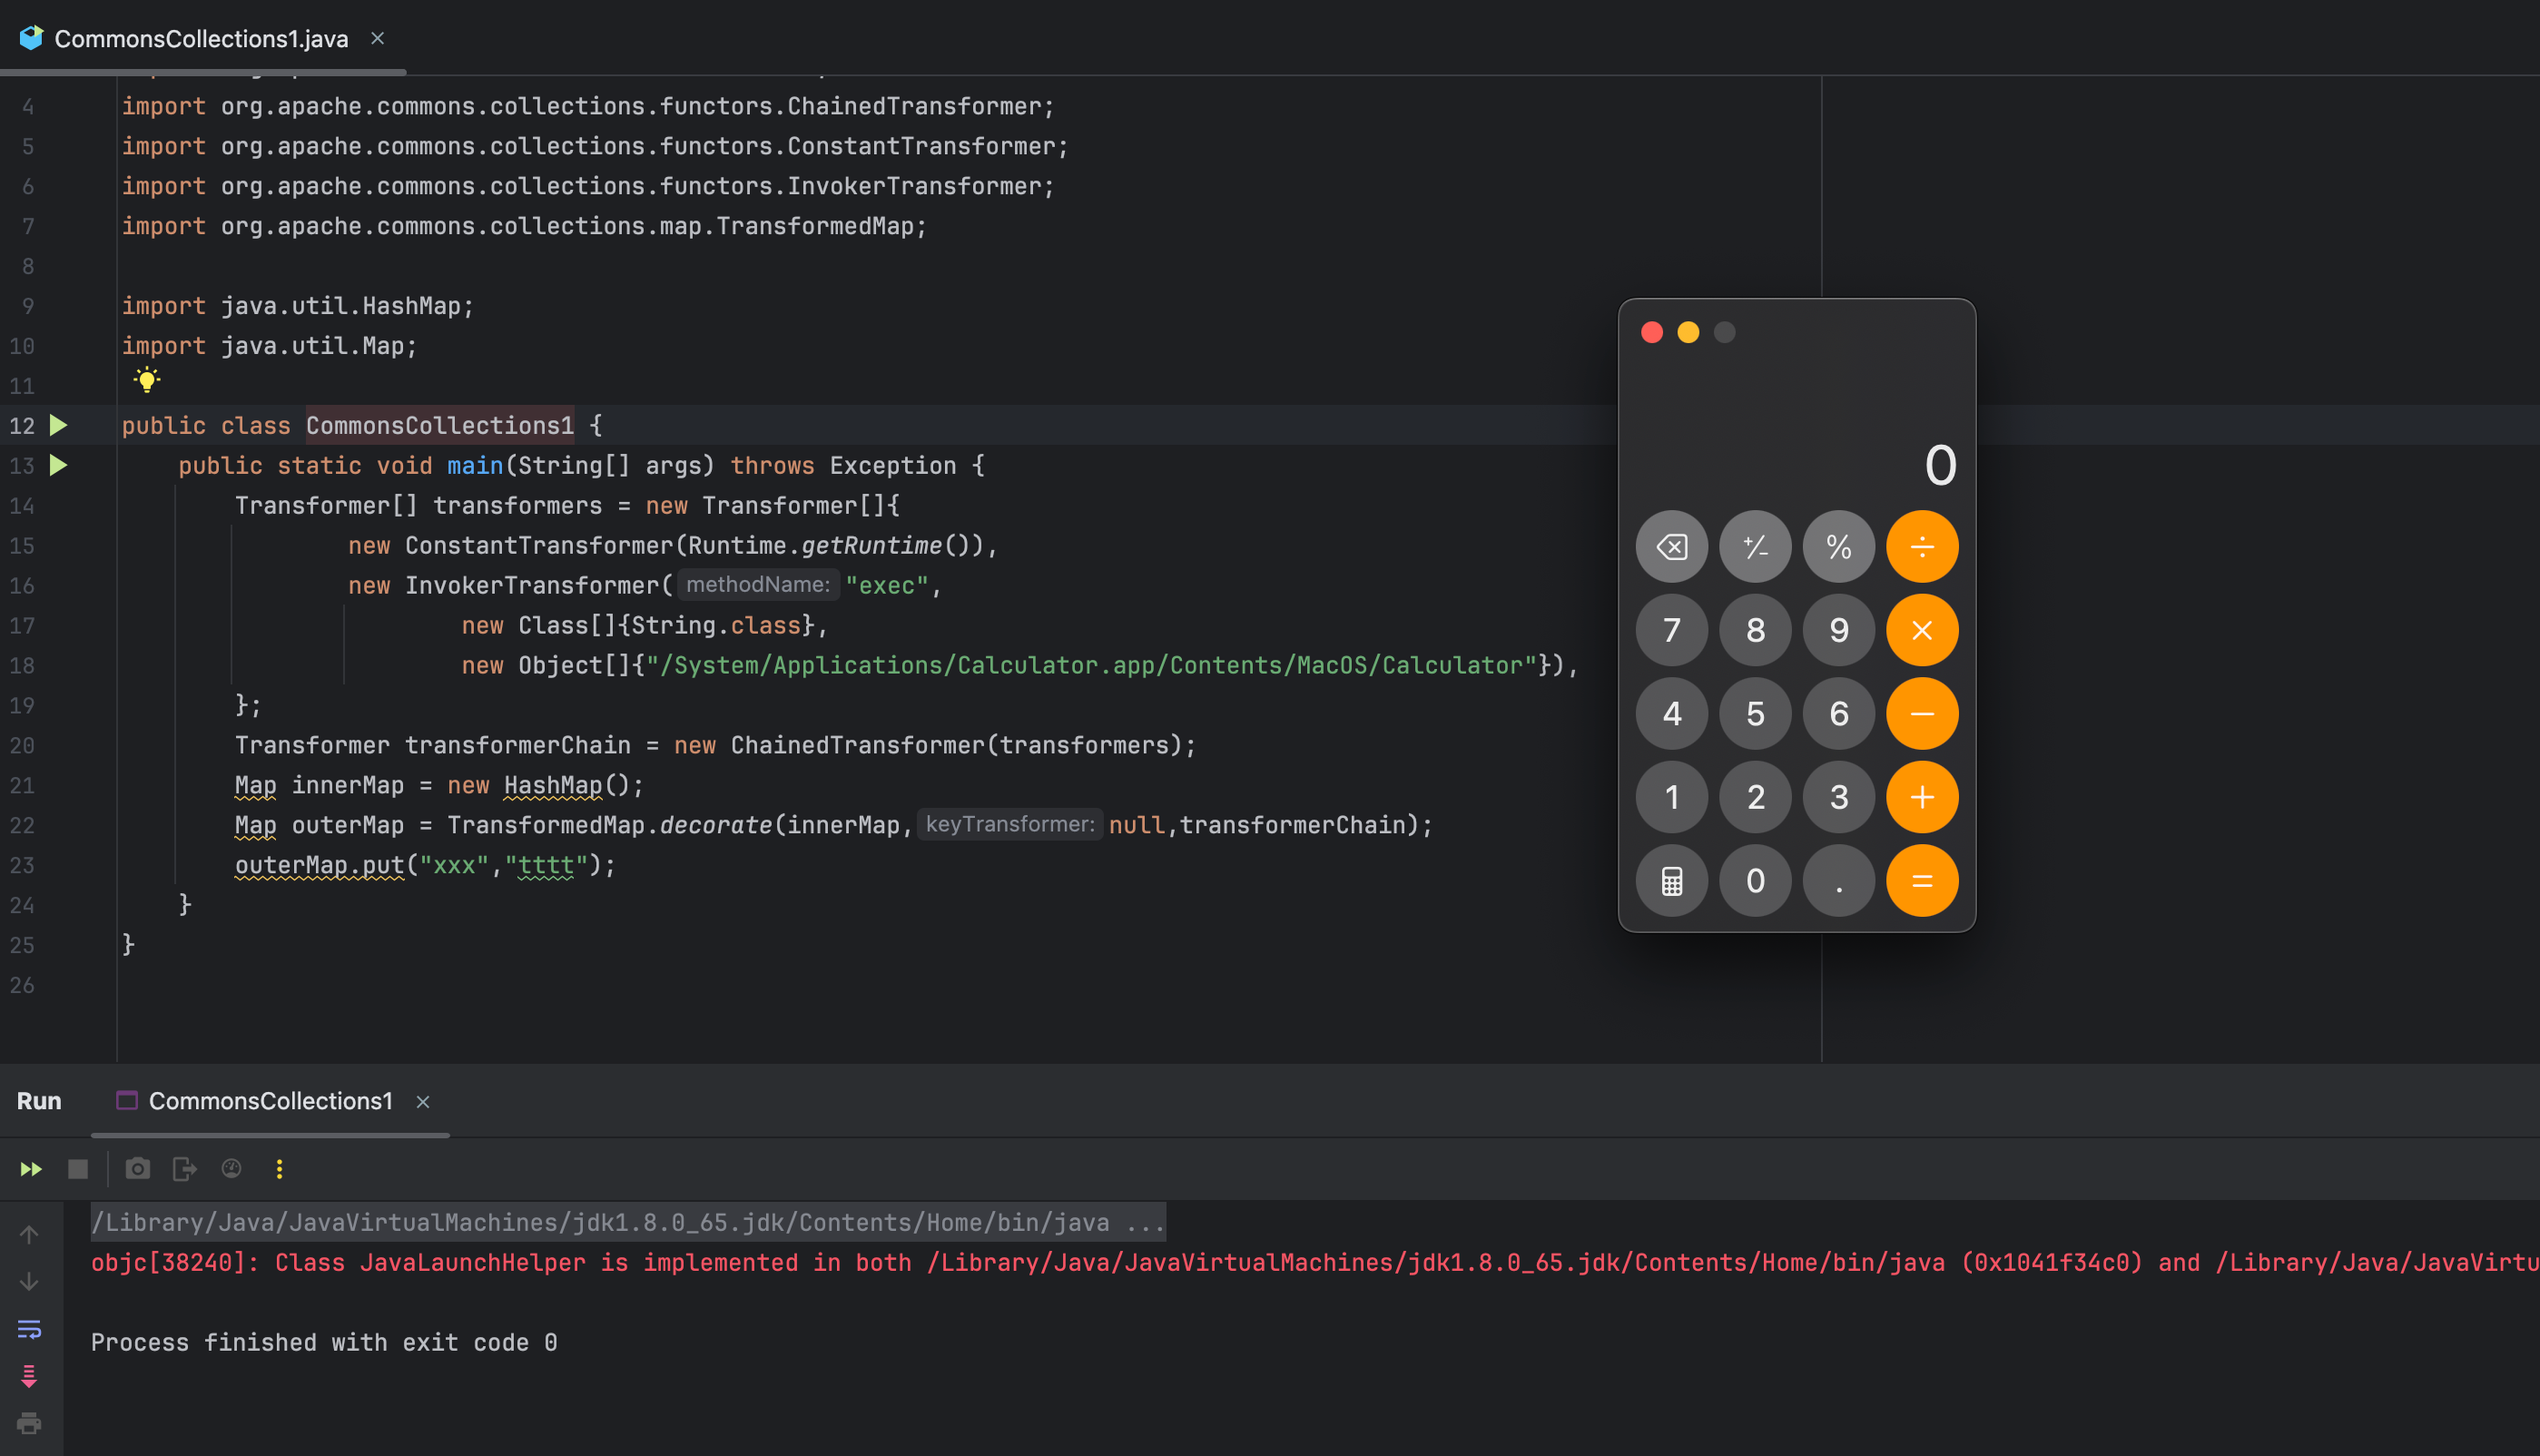Click the up arrow in console sidebar
Screen dimensions: 2540x1456
pos(29,1235)
